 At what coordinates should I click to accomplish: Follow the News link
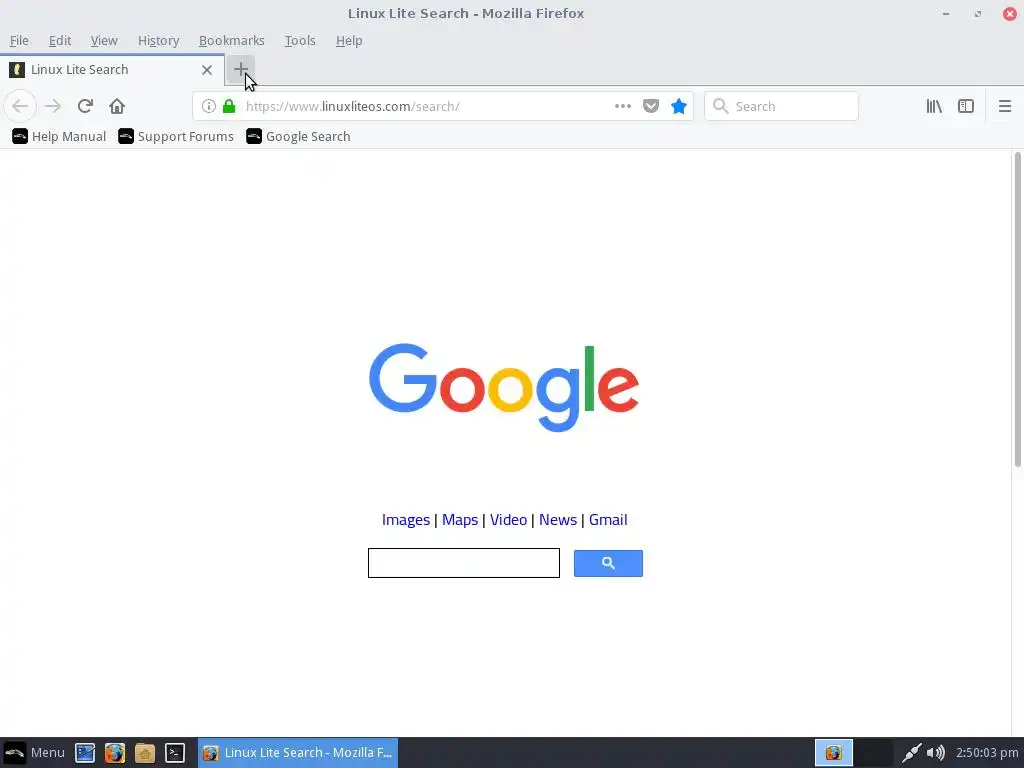click(558, 519)
